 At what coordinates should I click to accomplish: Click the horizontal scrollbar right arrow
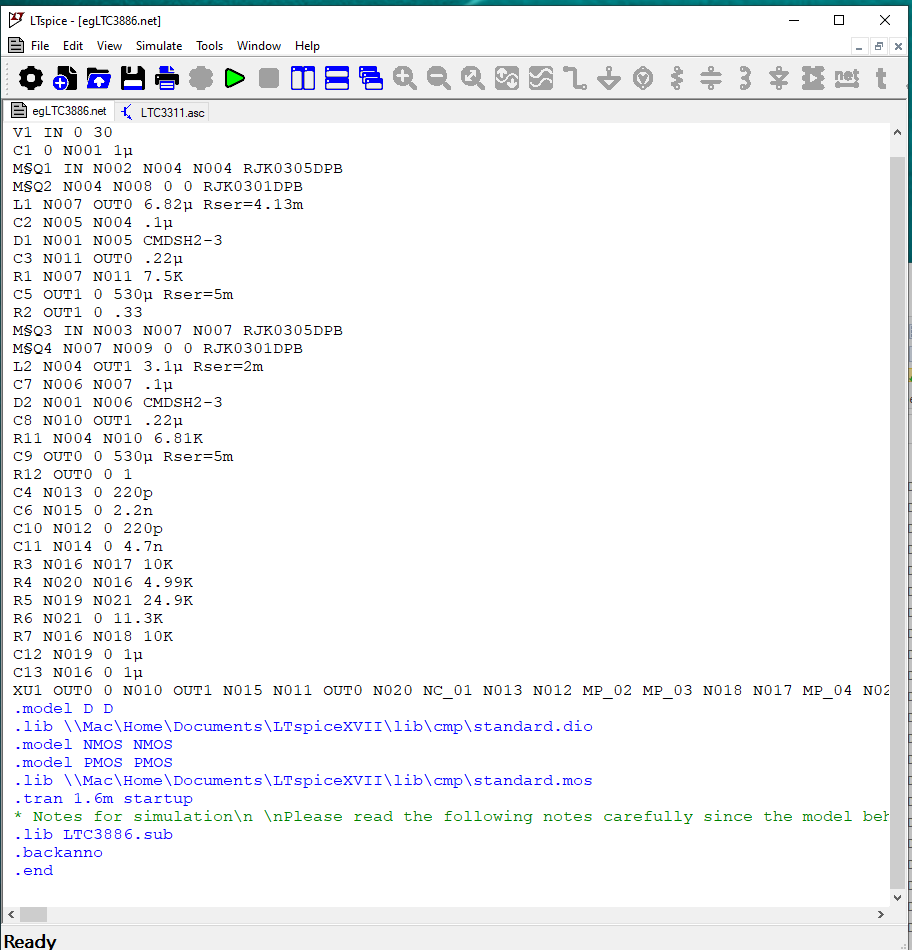click(881, 914)
